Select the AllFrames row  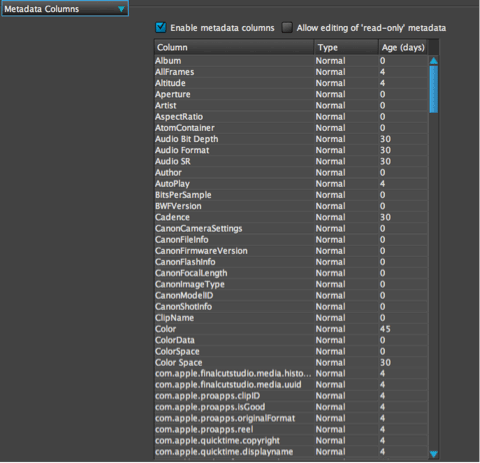291,72
